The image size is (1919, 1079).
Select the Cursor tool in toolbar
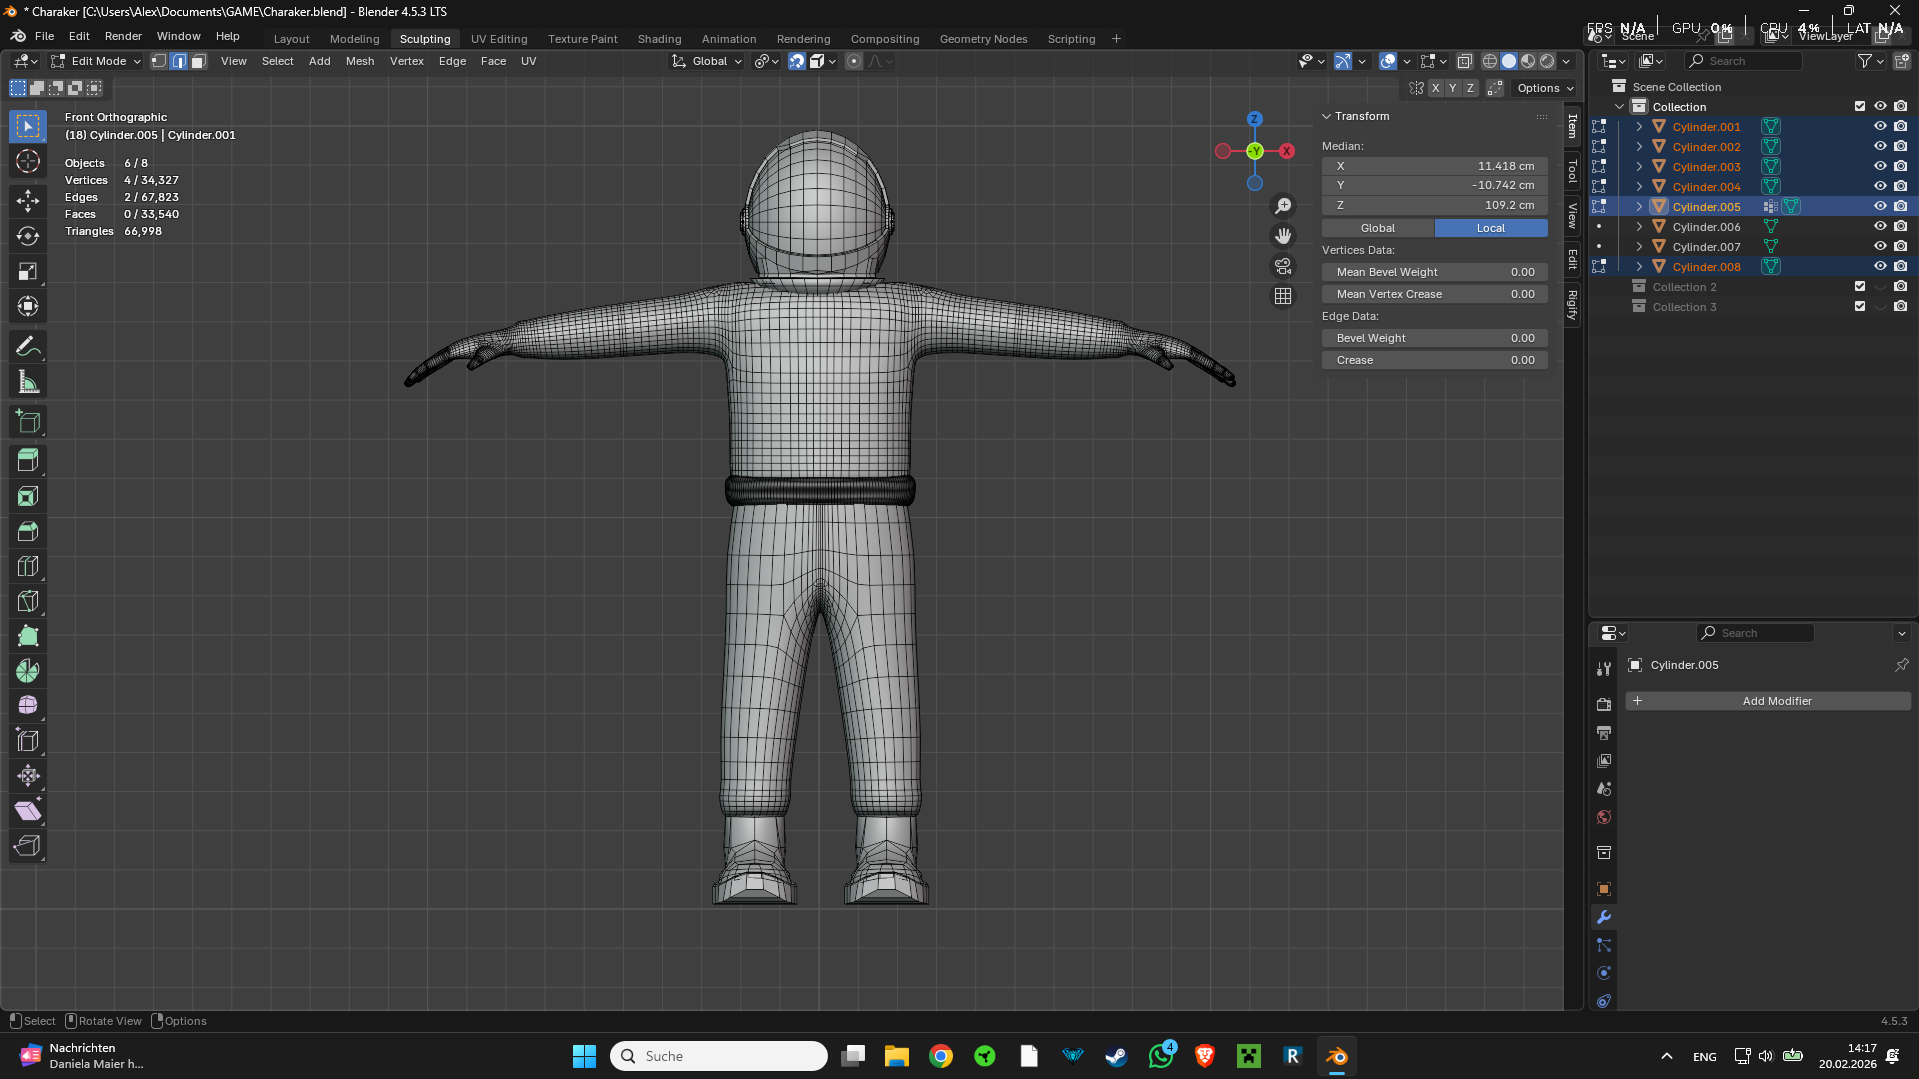coord(28,161)
